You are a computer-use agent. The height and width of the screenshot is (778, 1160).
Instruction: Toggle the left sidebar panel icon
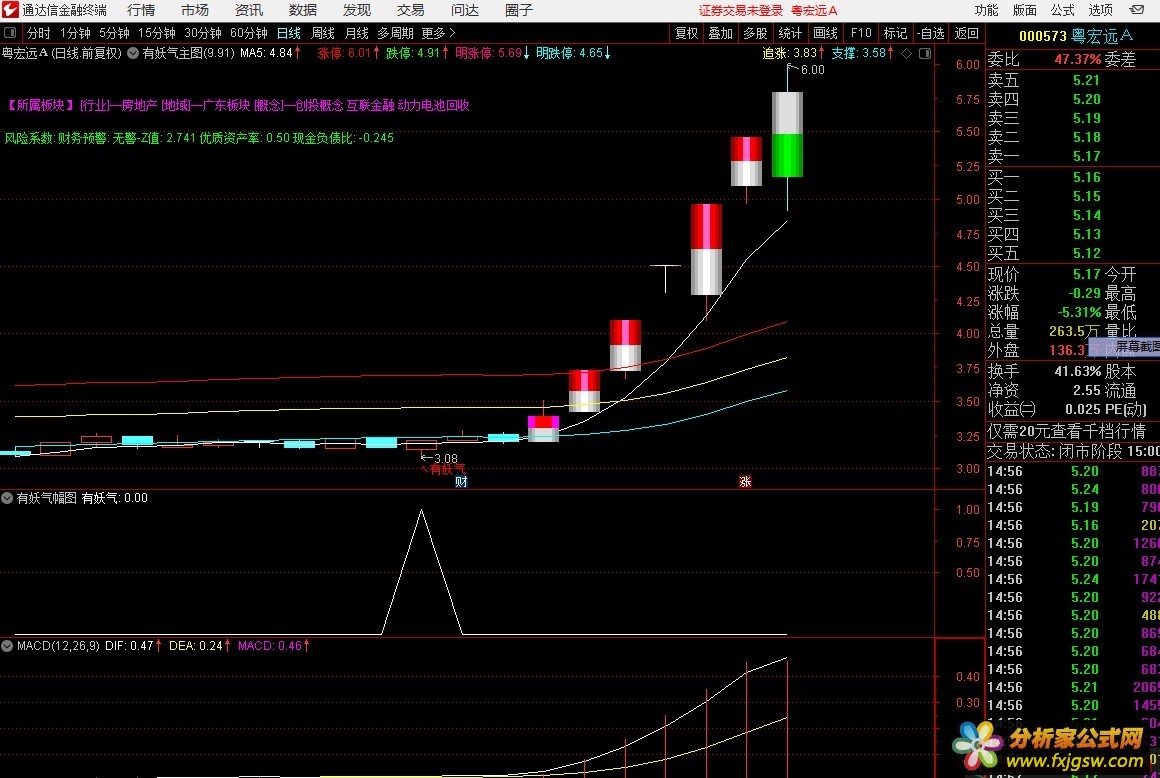tap(10, 33)
